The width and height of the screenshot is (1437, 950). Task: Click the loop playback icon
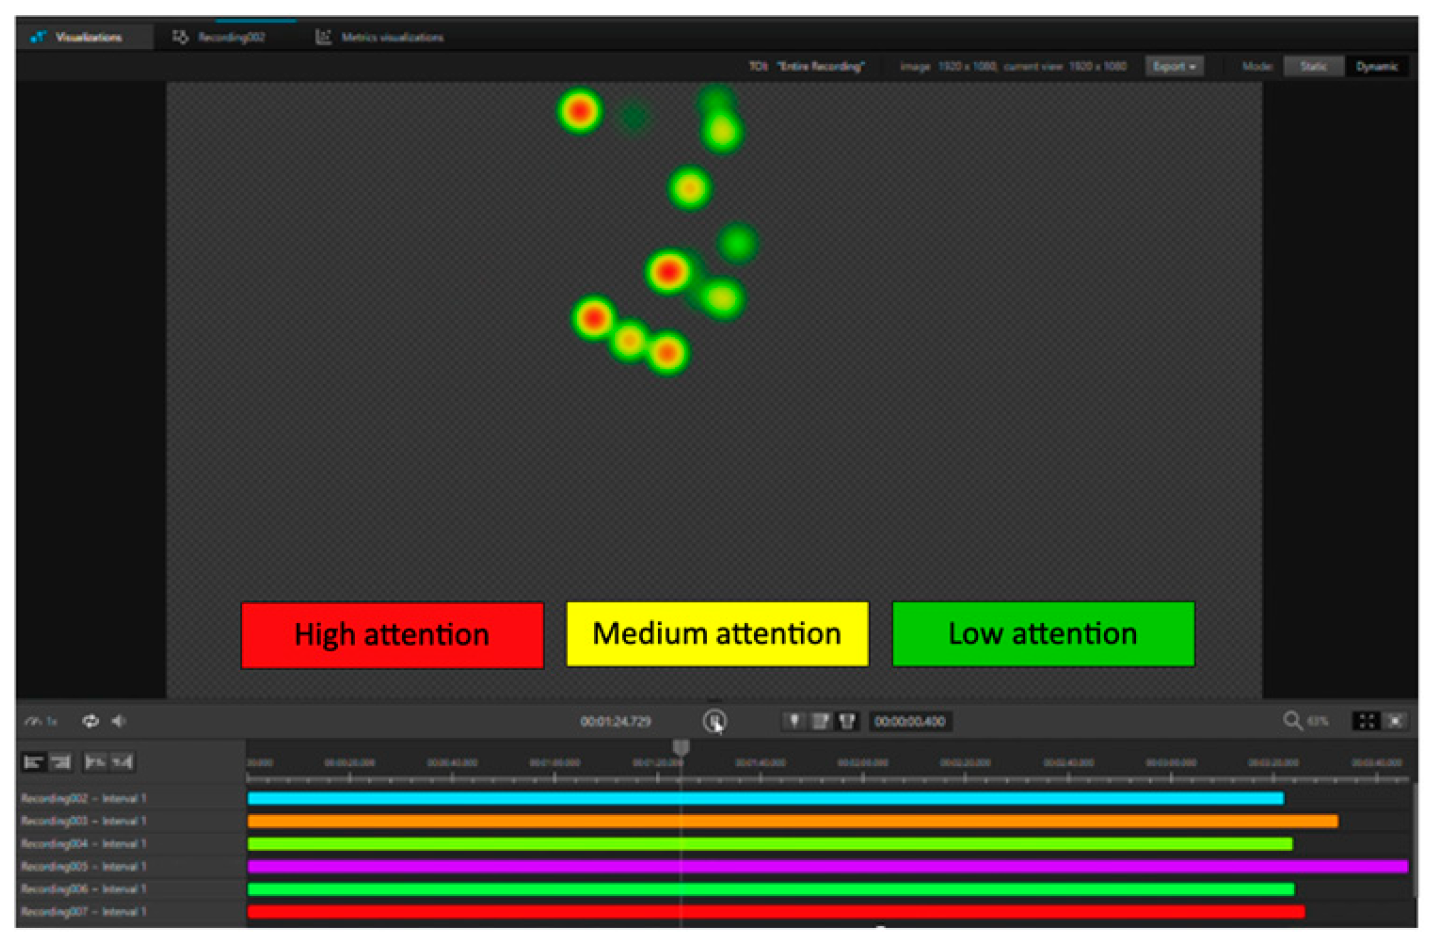(90, 721)
